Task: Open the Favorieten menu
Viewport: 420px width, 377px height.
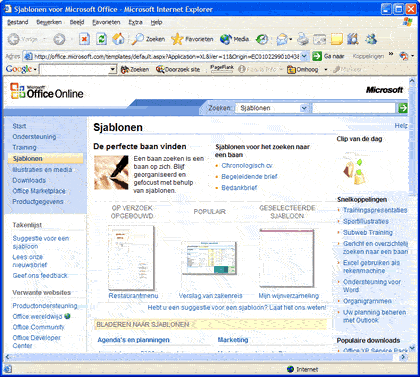Action: pos(106,22)
